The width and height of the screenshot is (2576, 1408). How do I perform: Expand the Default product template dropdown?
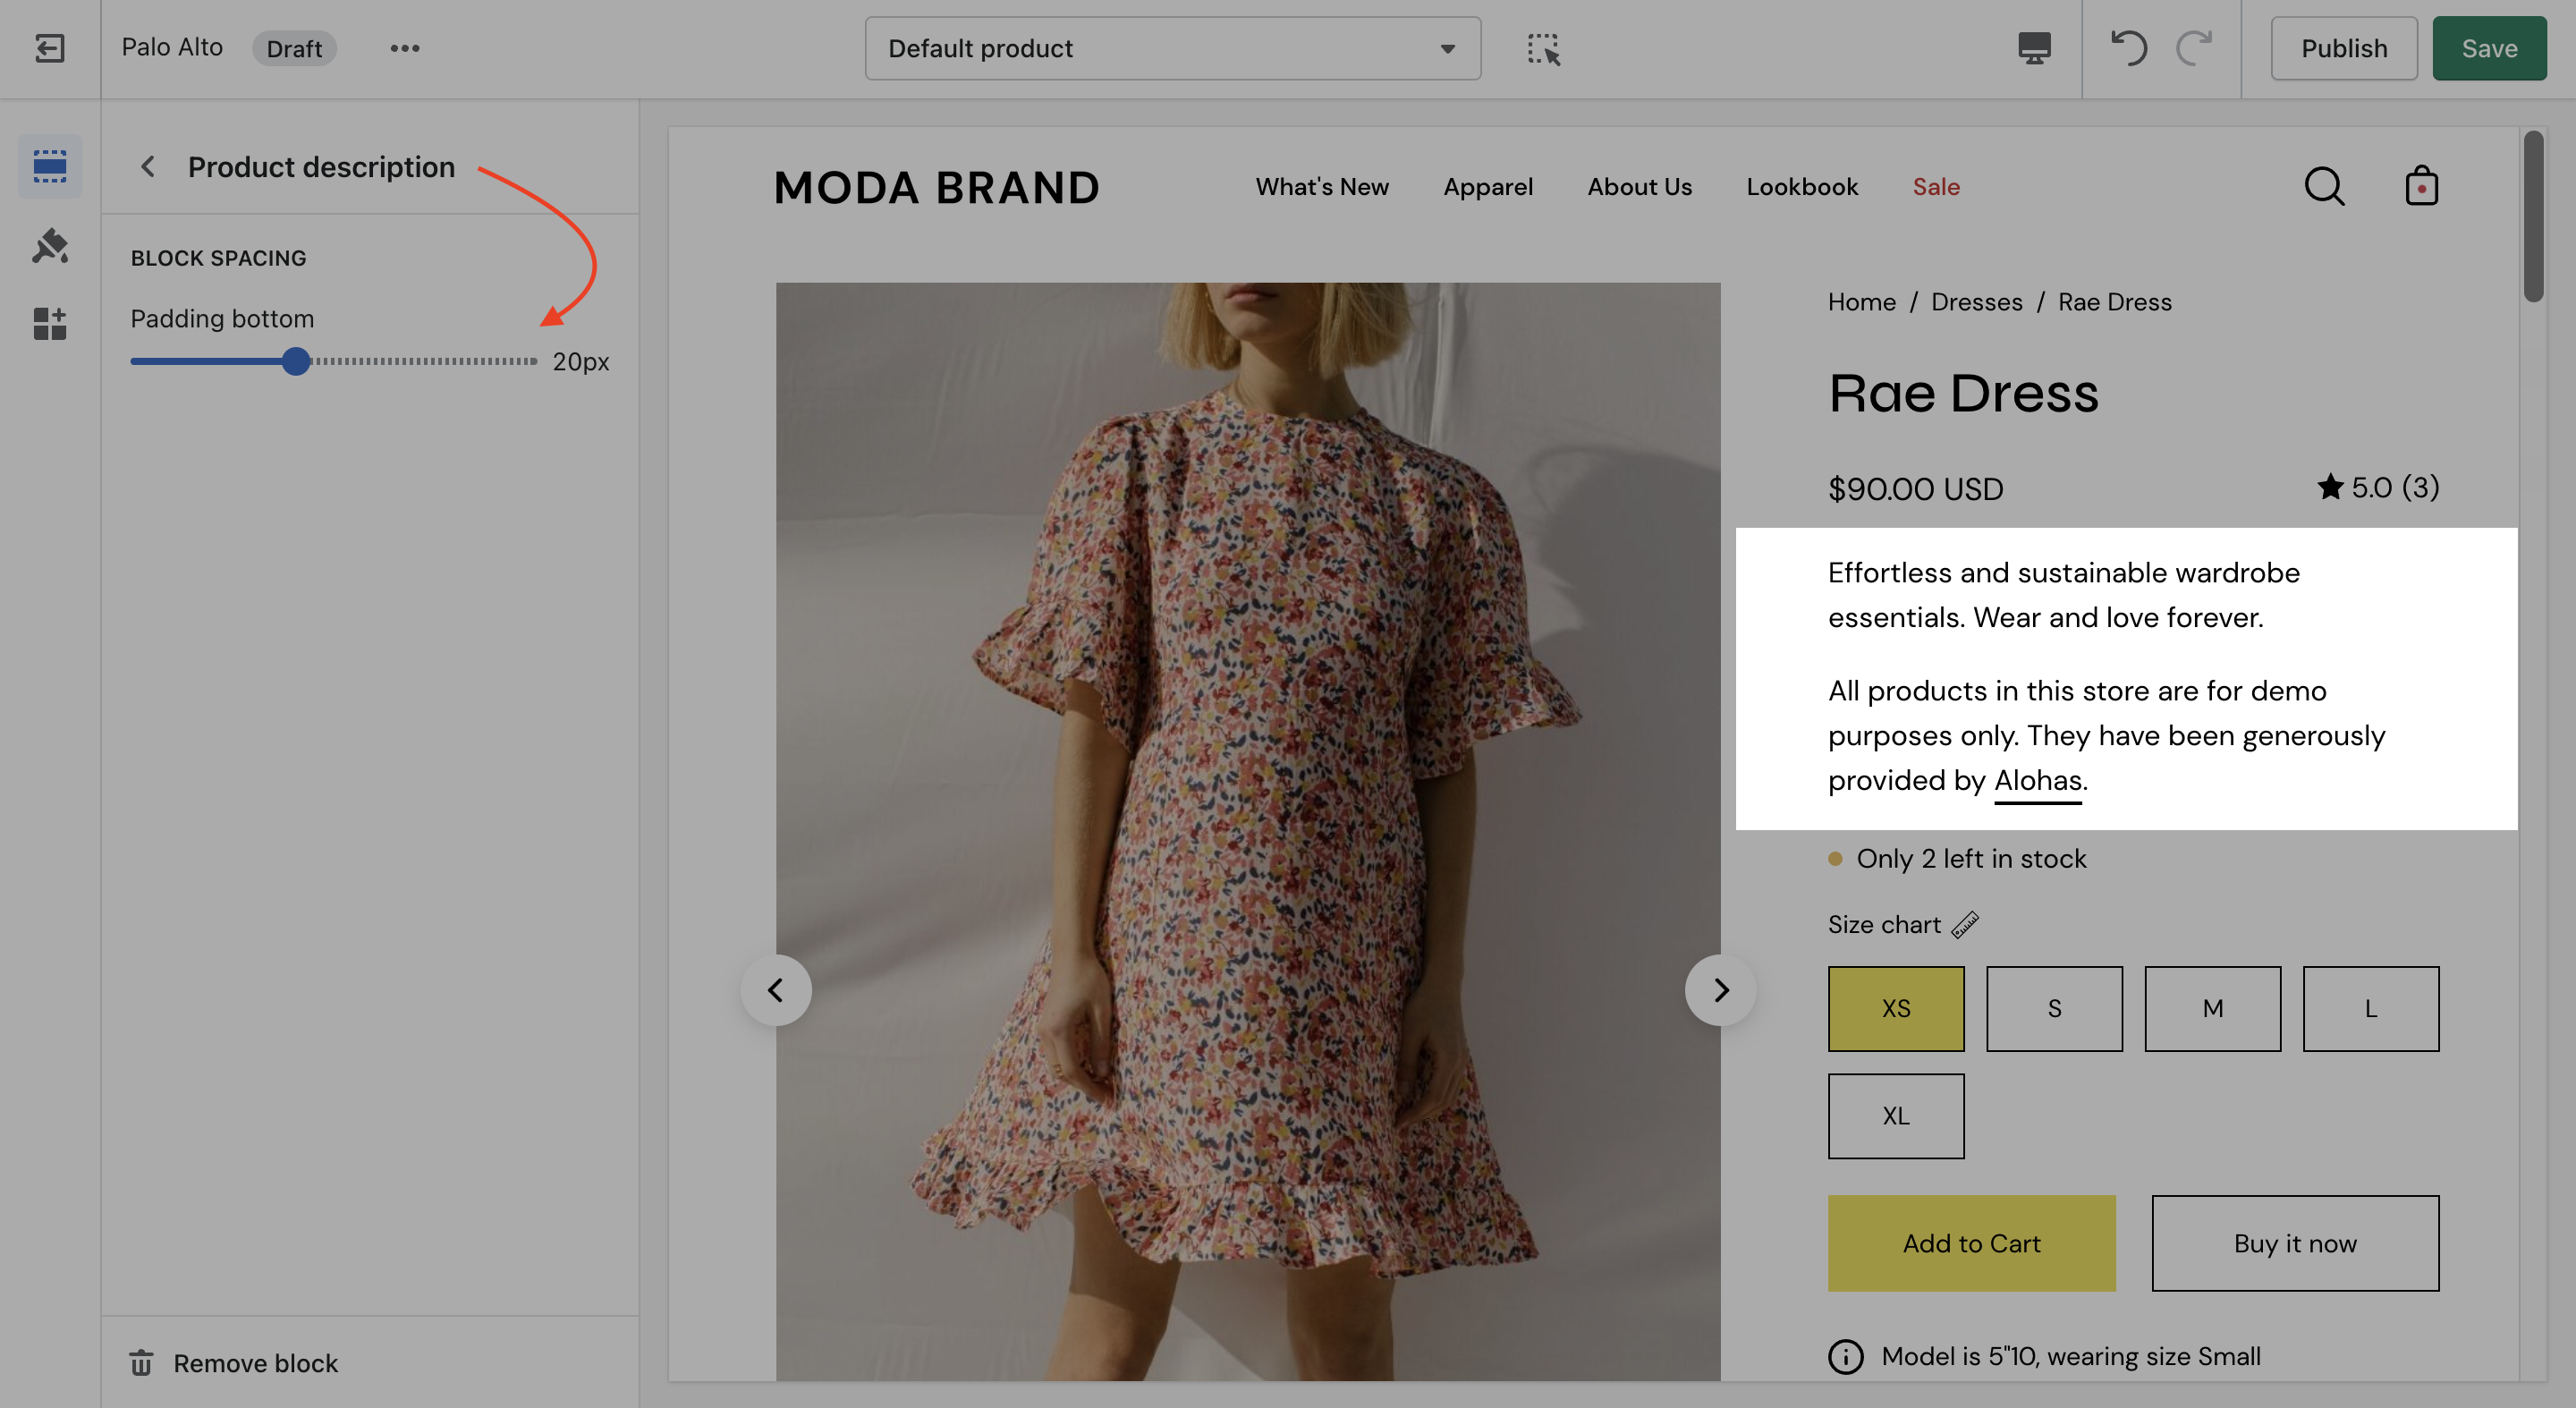(1172, 48)
